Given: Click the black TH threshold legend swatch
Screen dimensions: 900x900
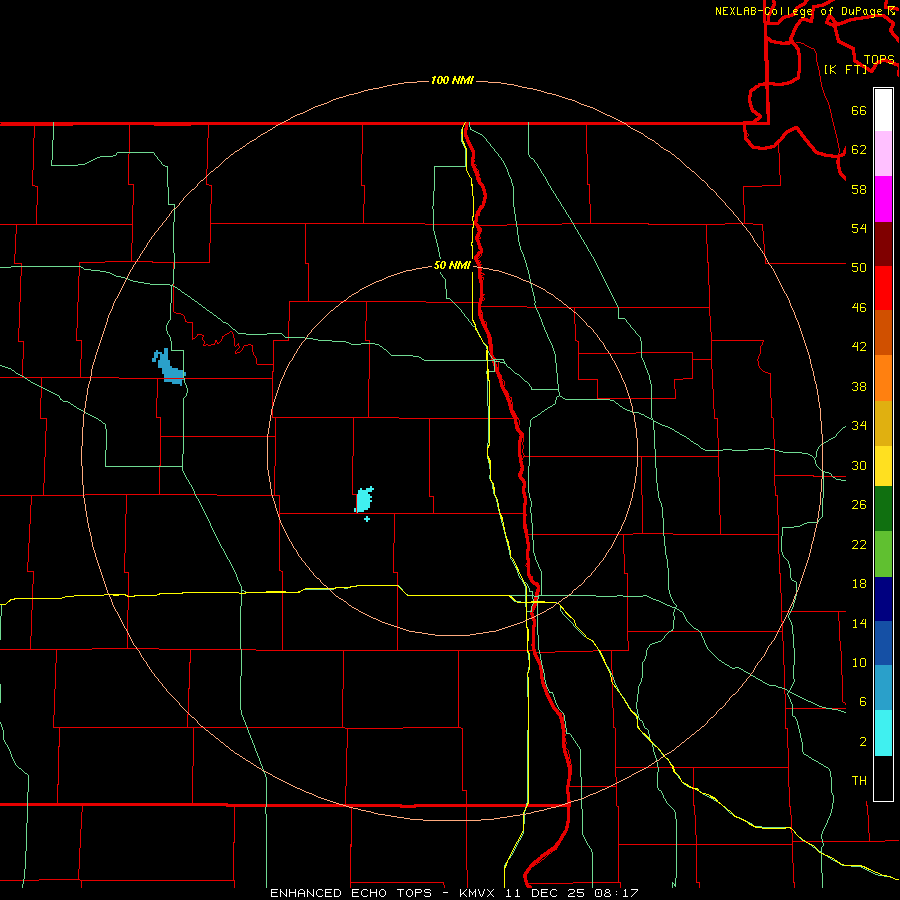Looking at the screenshot, I should coord(883,778).
